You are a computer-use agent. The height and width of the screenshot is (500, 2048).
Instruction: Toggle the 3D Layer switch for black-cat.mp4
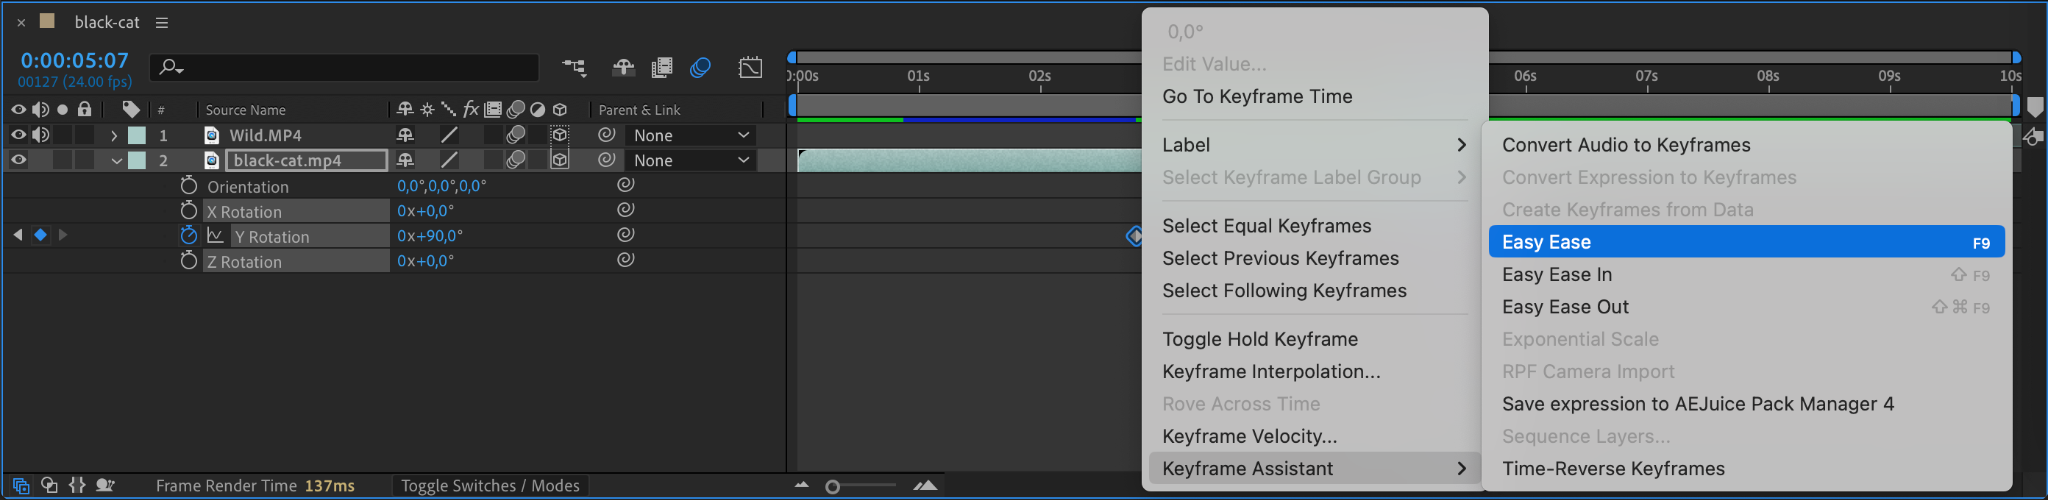tap(560, 160)
